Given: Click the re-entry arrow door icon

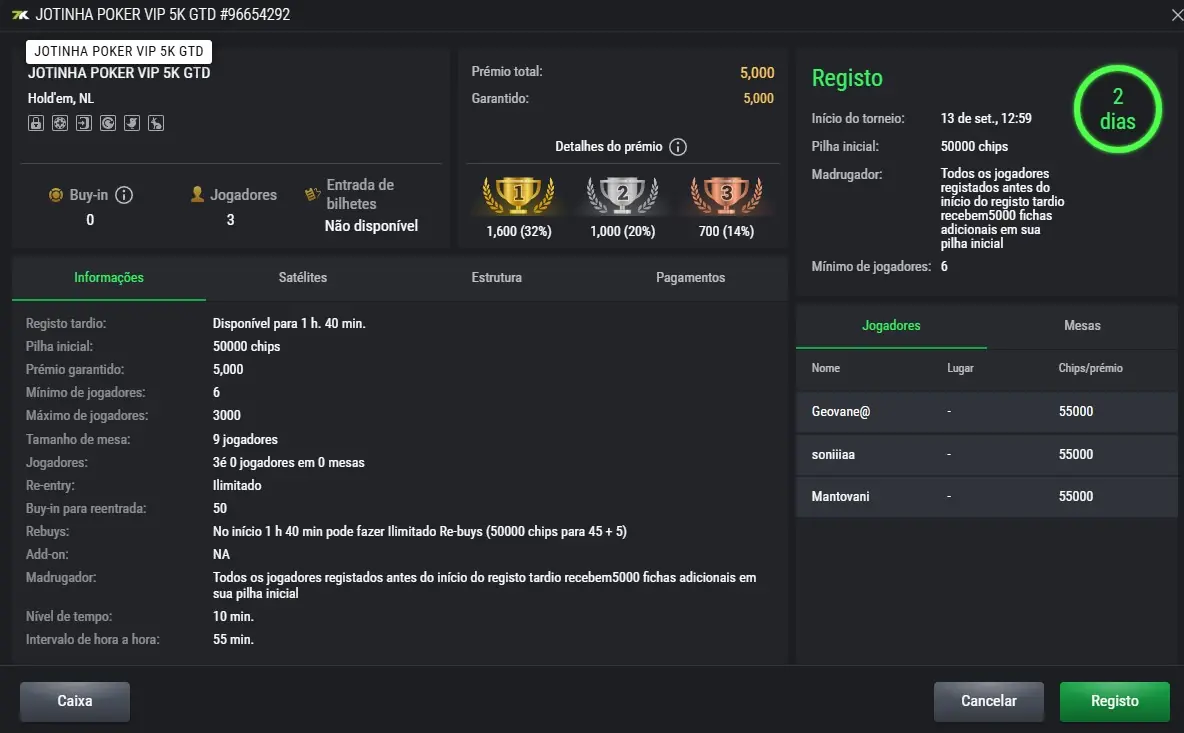Looking at the screenshot, I should click(x=84, y=123).
